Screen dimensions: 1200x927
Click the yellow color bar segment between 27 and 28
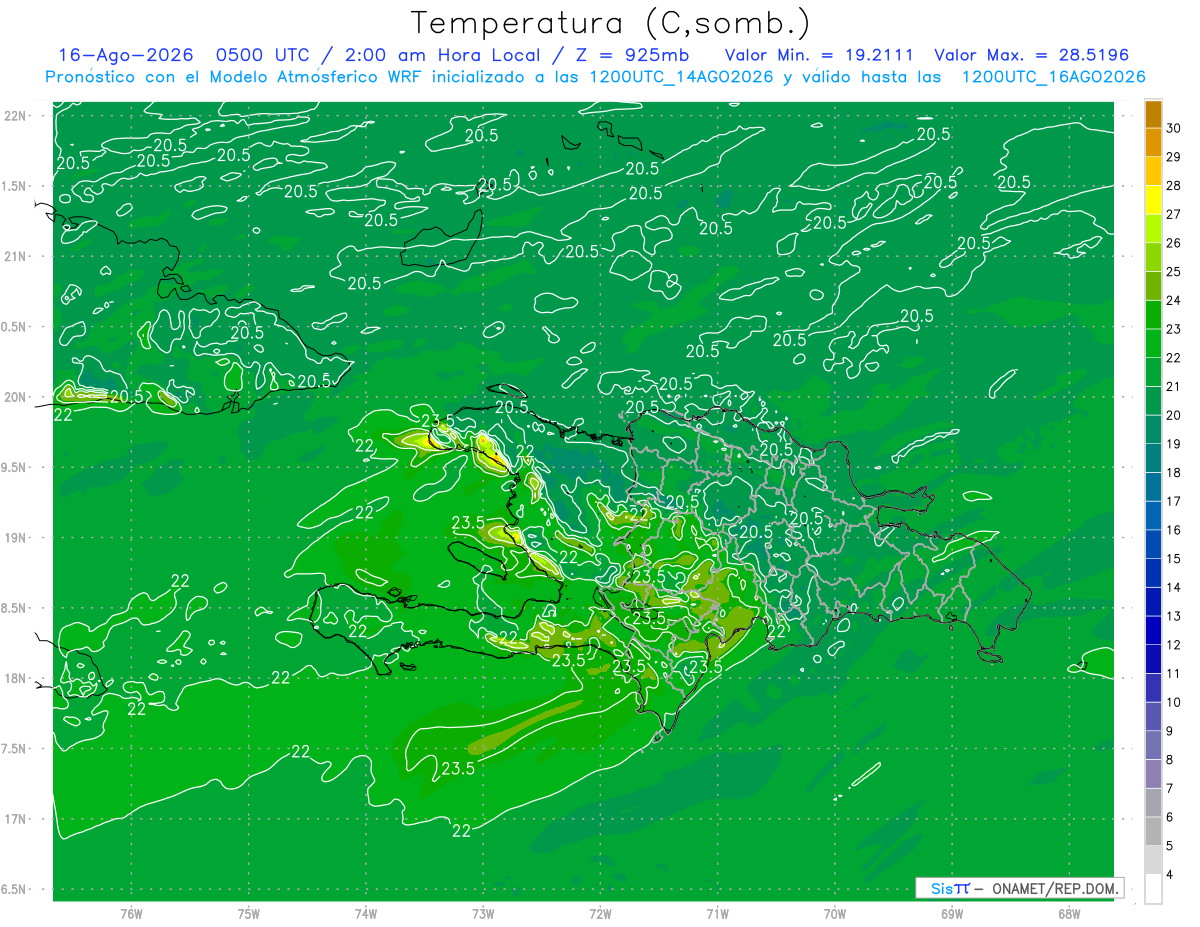pos(1153,199)
